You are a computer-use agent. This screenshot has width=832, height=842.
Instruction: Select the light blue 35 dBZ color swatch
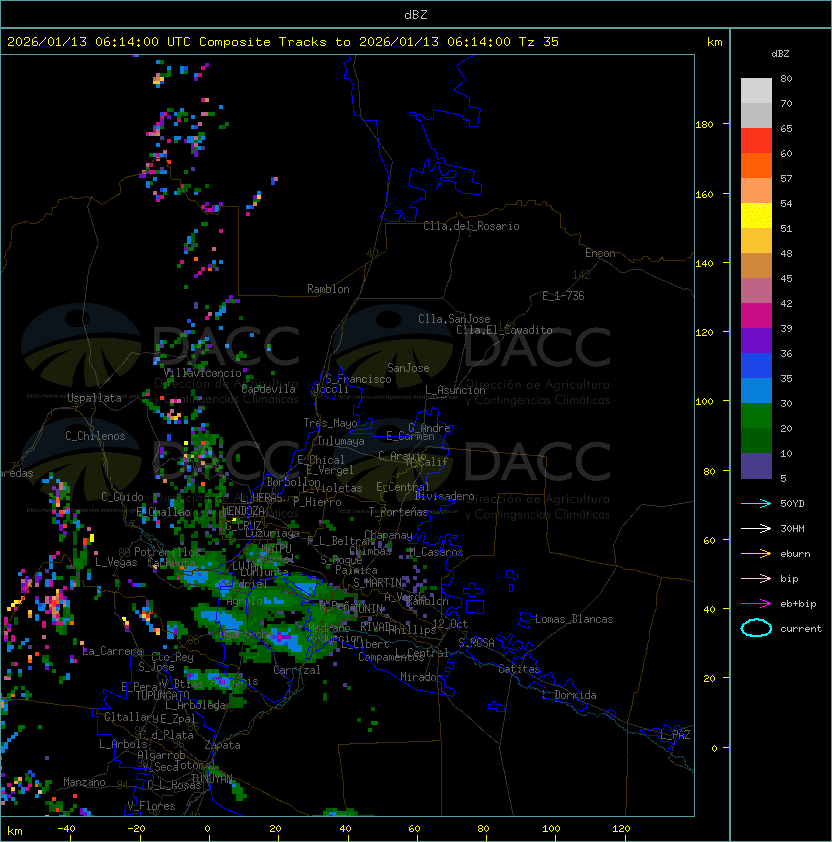[x=756, y=391]
